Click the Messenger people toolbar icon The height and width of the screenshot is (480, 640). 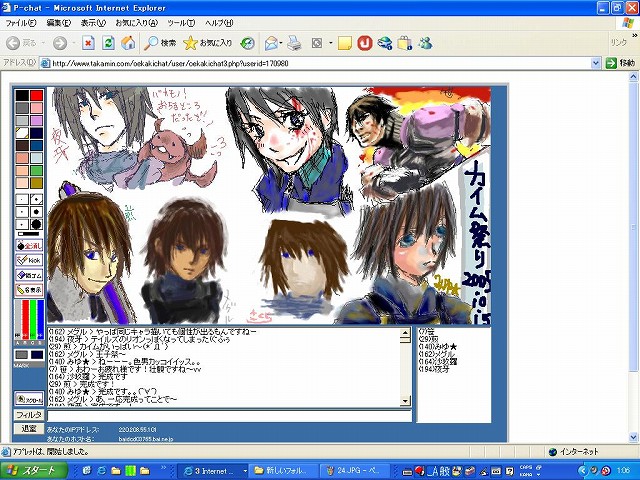tap(425, 43)
